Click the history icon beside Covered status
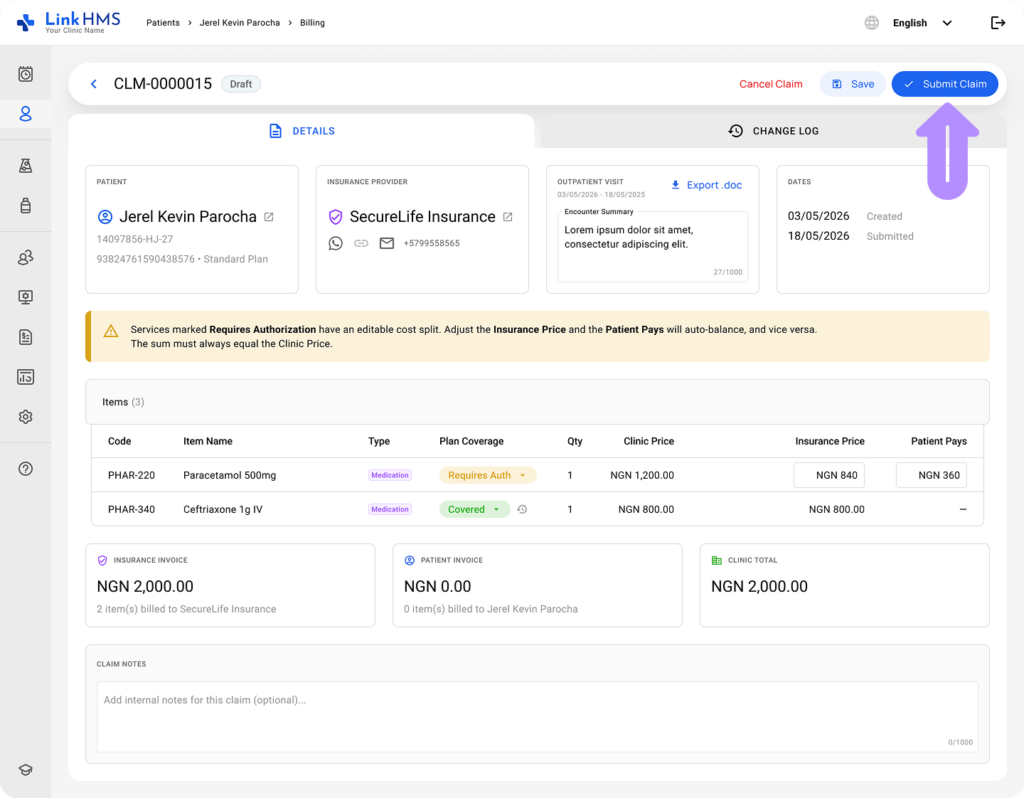 (x=522, y=509)
